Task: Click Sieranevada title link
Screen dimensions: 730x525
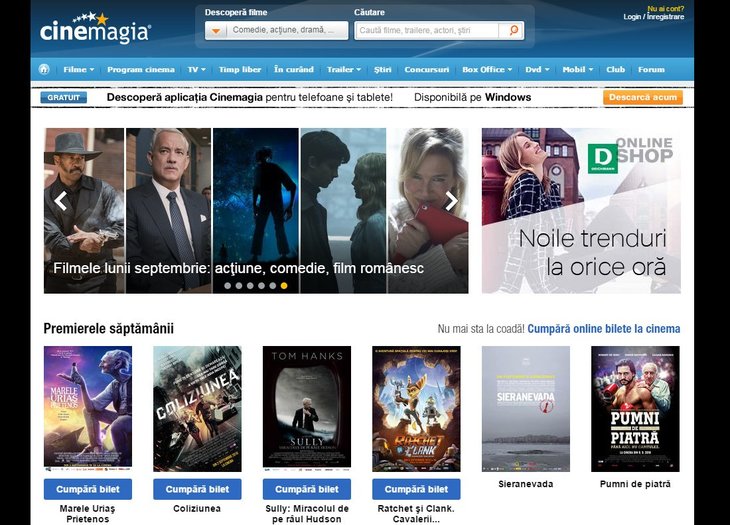Action: [526, 484]
